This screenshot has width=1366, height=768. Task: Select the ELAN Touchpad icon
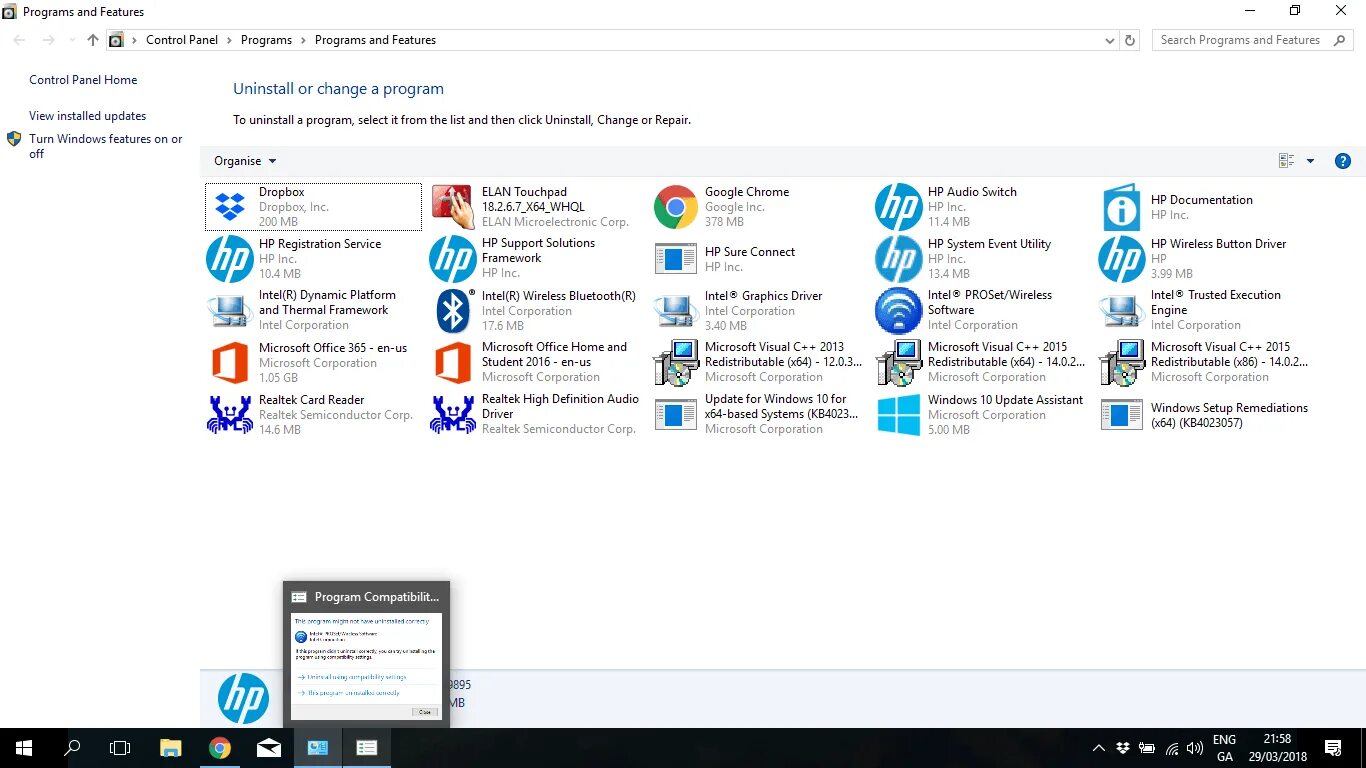453,207
